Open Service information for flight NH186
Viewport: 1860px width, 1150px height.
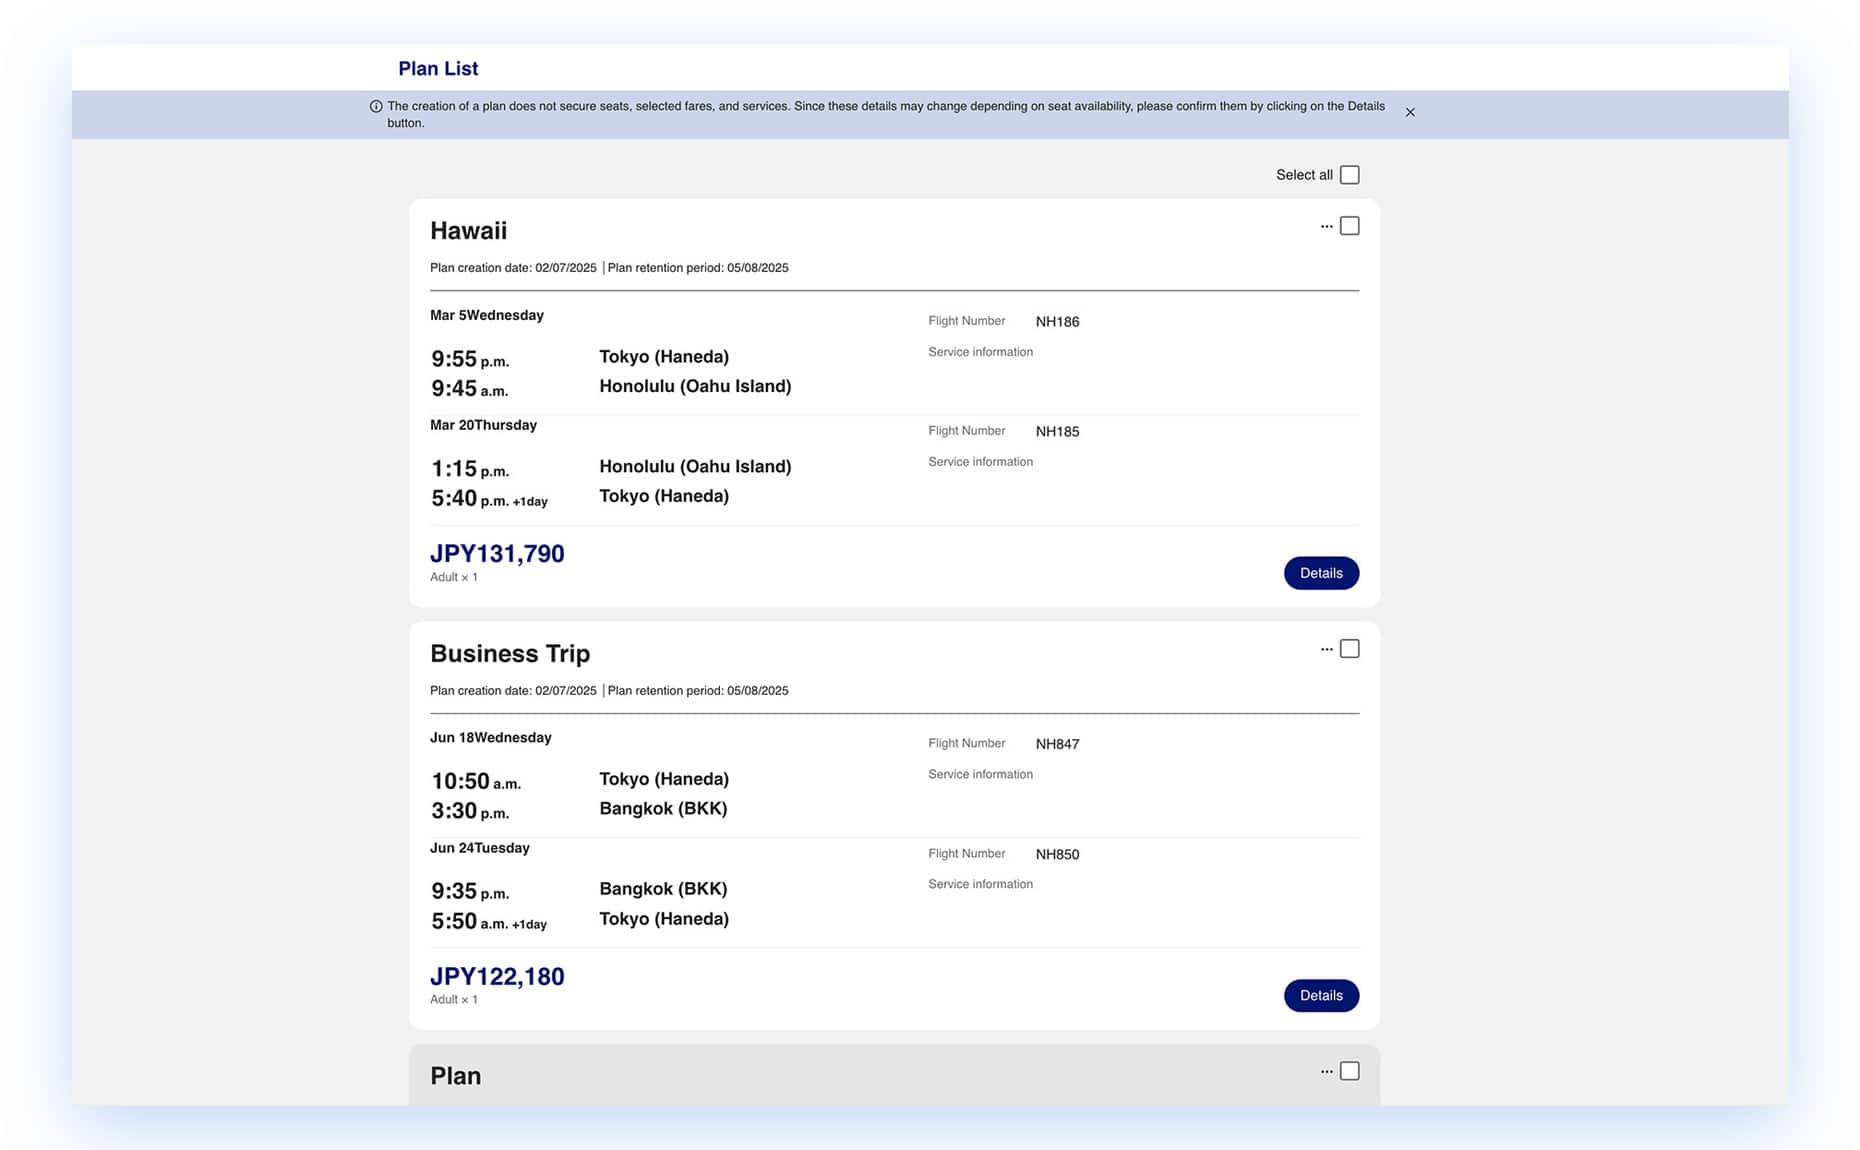980,352
